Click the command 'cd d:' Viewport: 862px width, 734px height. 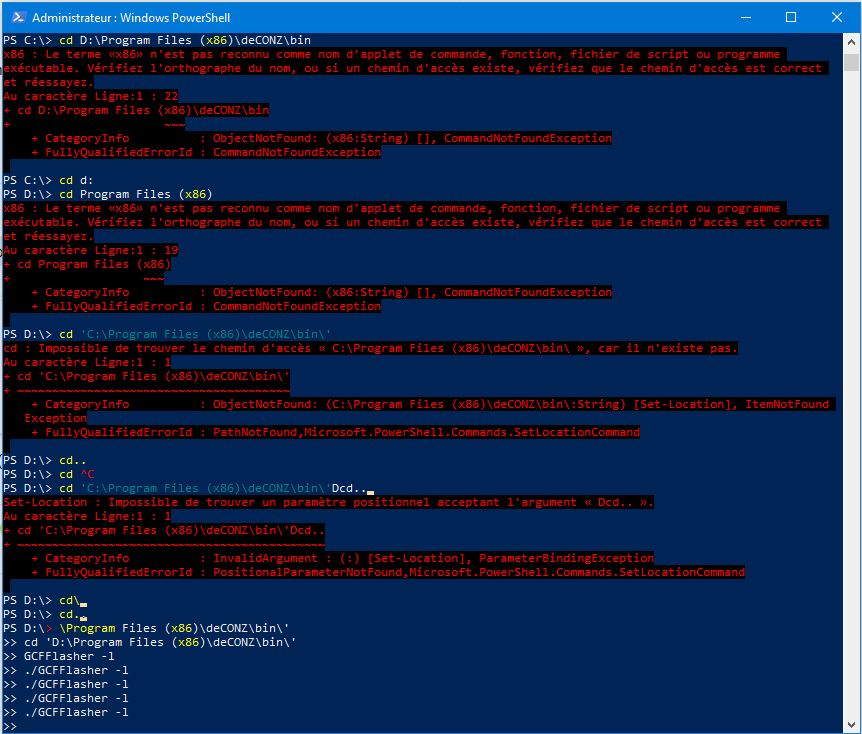pyautogui.click(x=76, y=180)
